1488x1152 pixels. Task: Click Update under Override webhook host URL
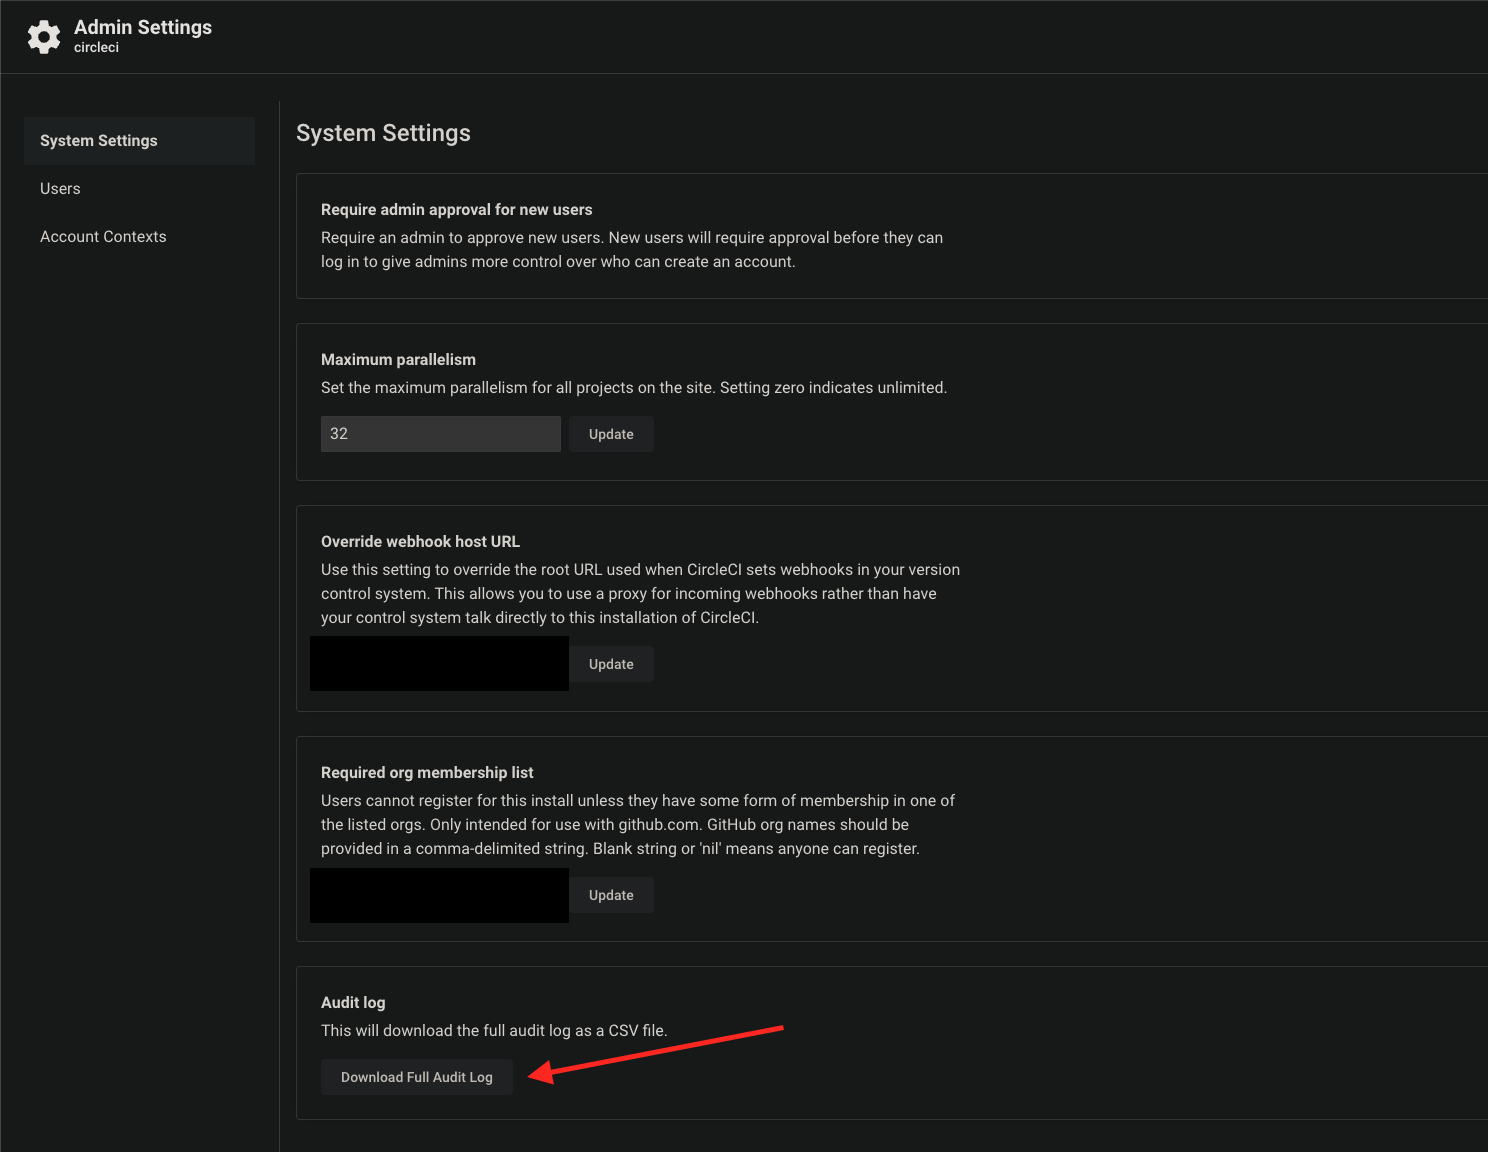coord(611,664)
